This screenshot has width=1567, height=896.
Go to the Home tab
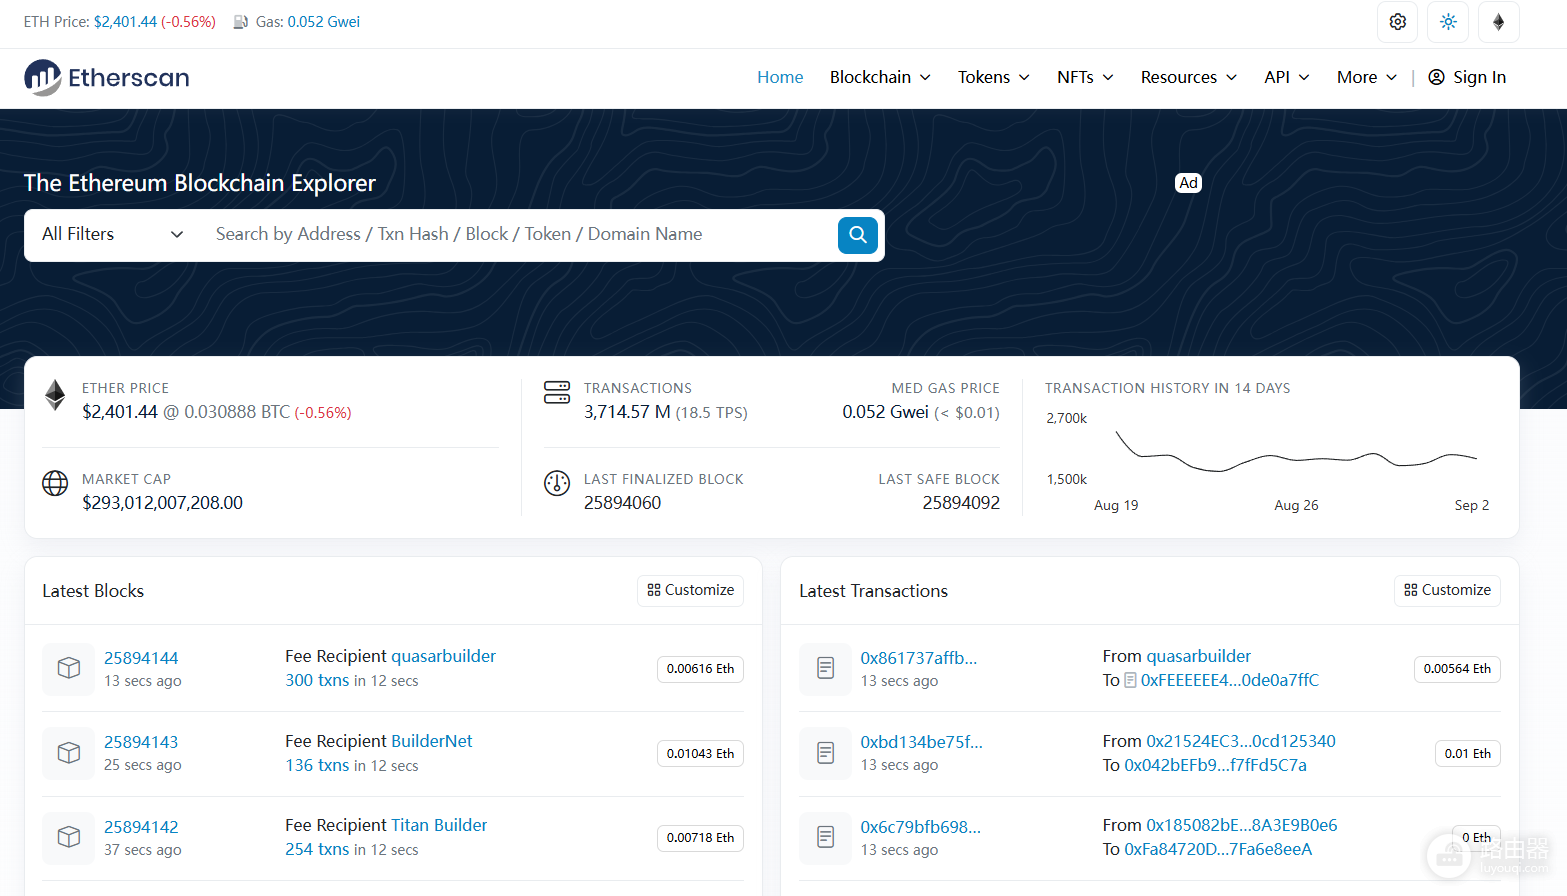coord(780,77)
